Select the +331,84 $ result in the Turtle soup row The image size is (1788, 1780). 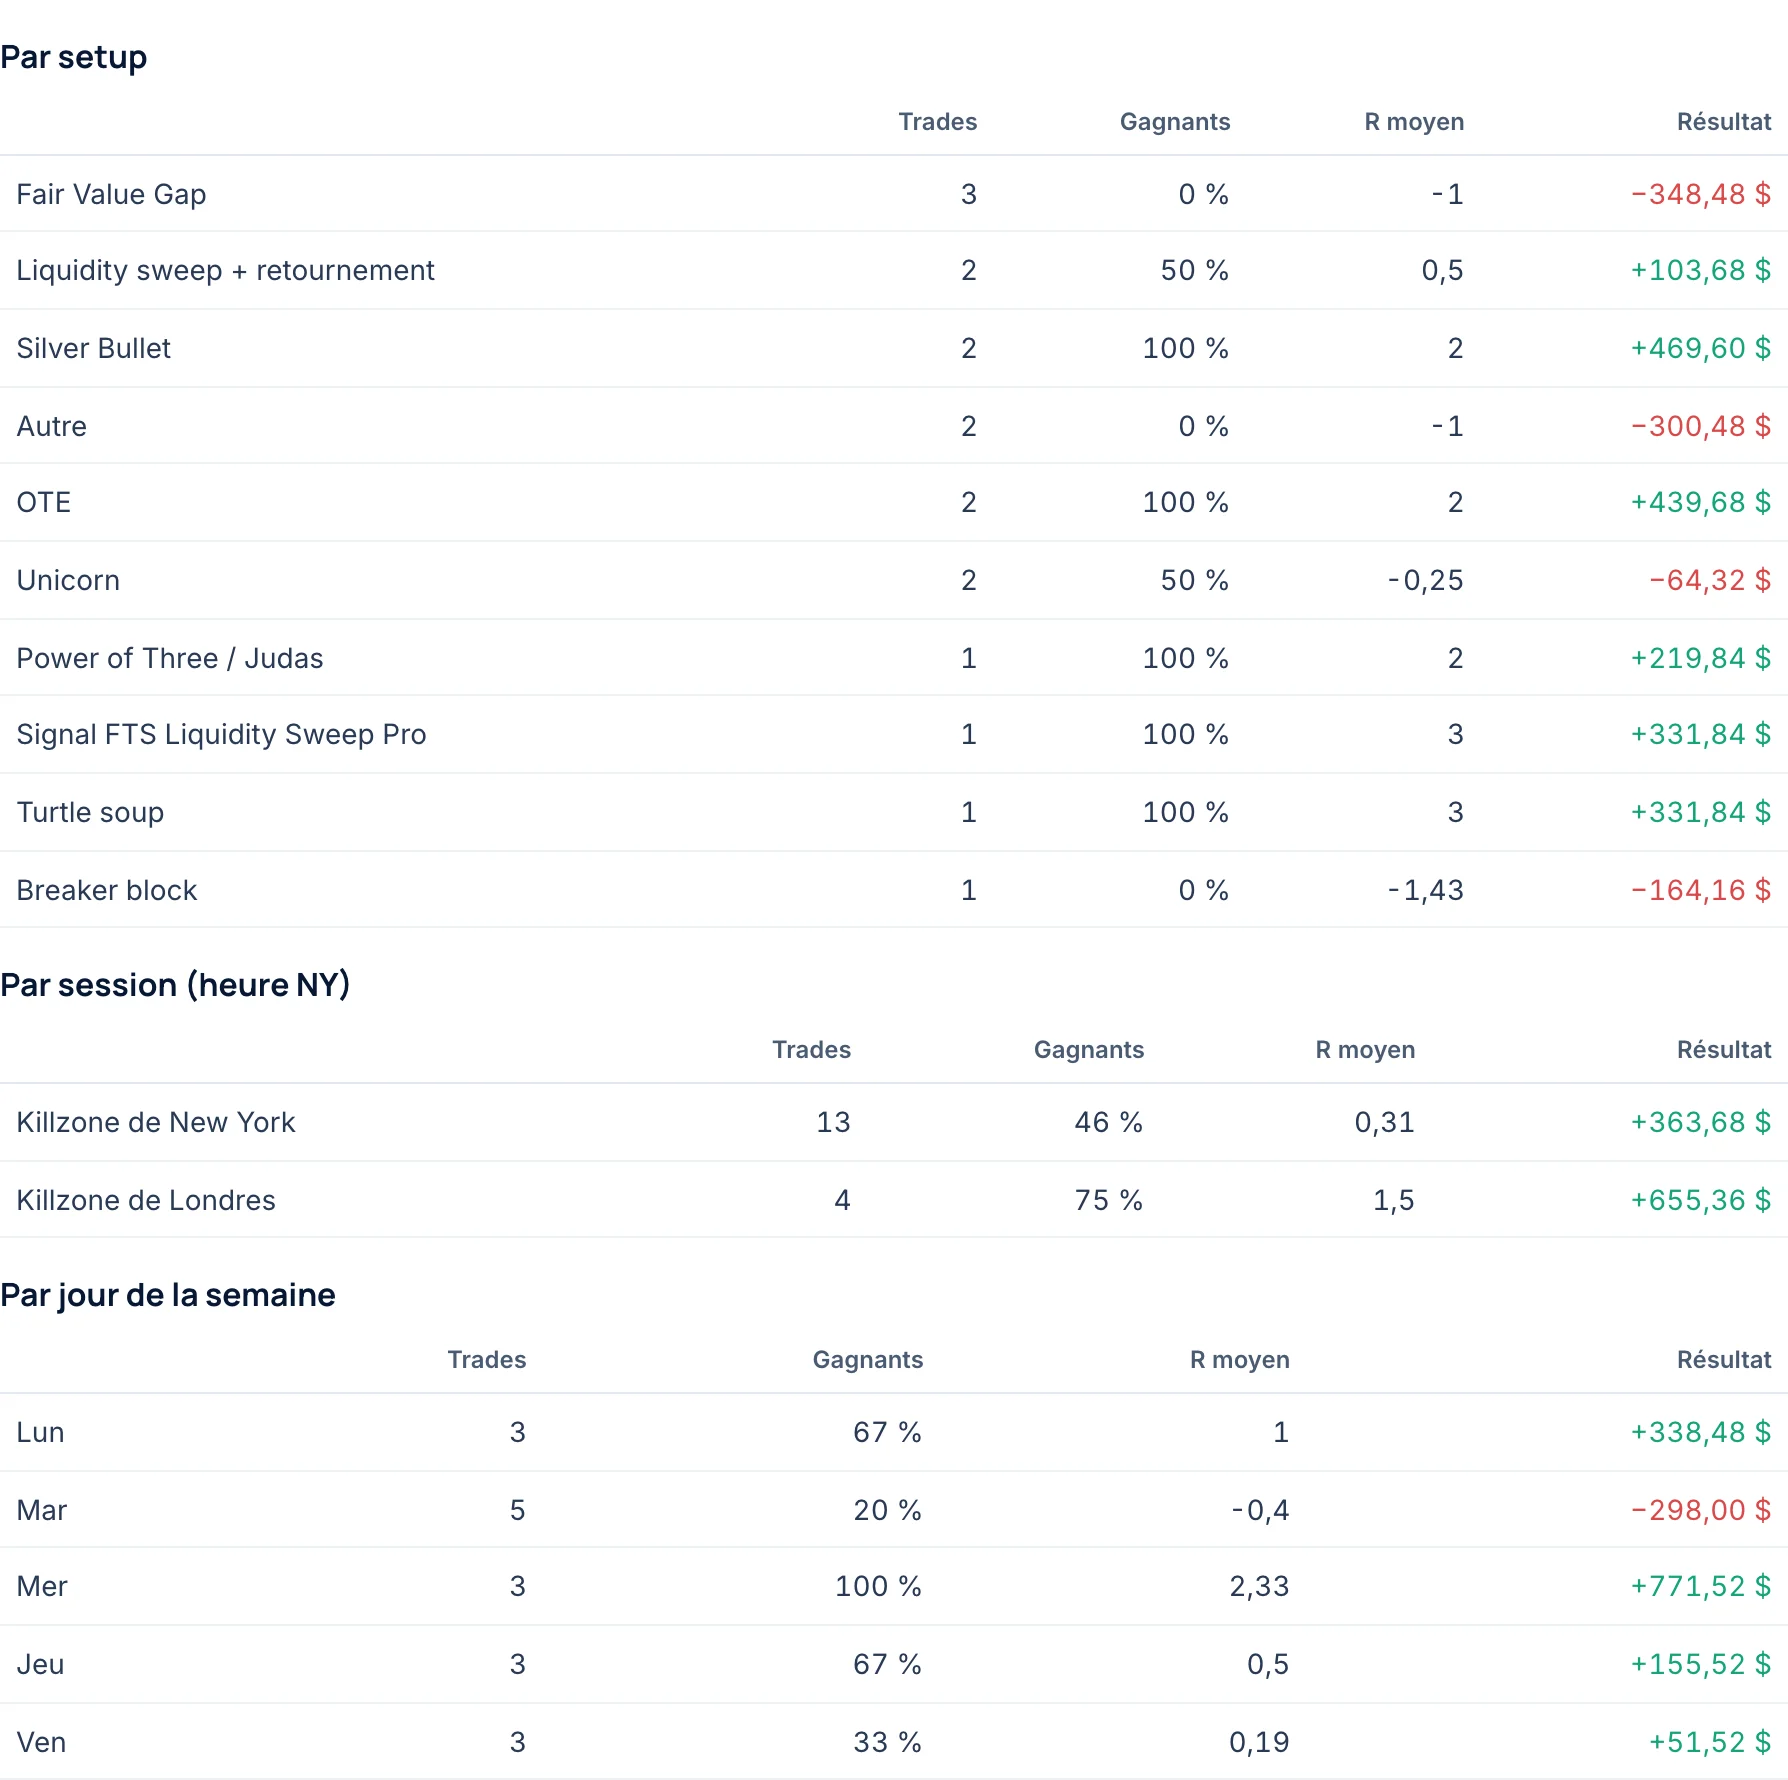click(x=1701, y=812)
